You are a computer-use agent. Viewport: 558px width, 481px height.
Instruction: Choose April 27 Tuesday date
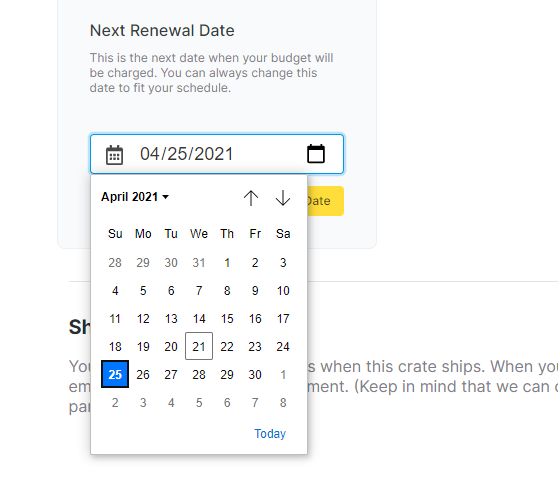pyautogui.click(x=171, y=374)
